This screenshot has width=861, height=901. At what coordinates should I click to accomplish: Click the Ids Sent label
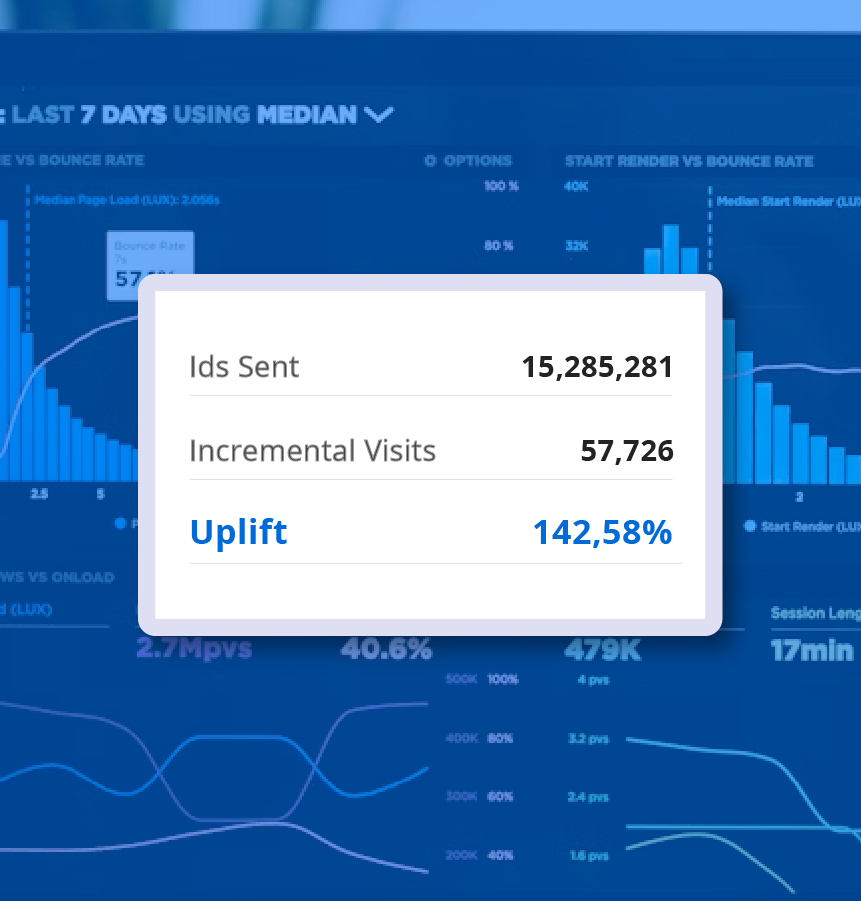pos(244,367)
